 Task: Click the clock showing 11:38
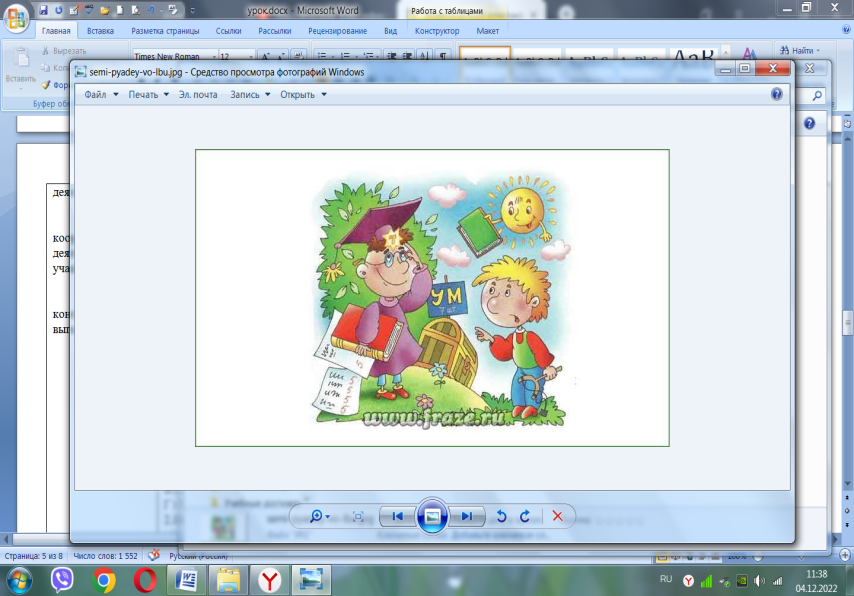(816, 574)
